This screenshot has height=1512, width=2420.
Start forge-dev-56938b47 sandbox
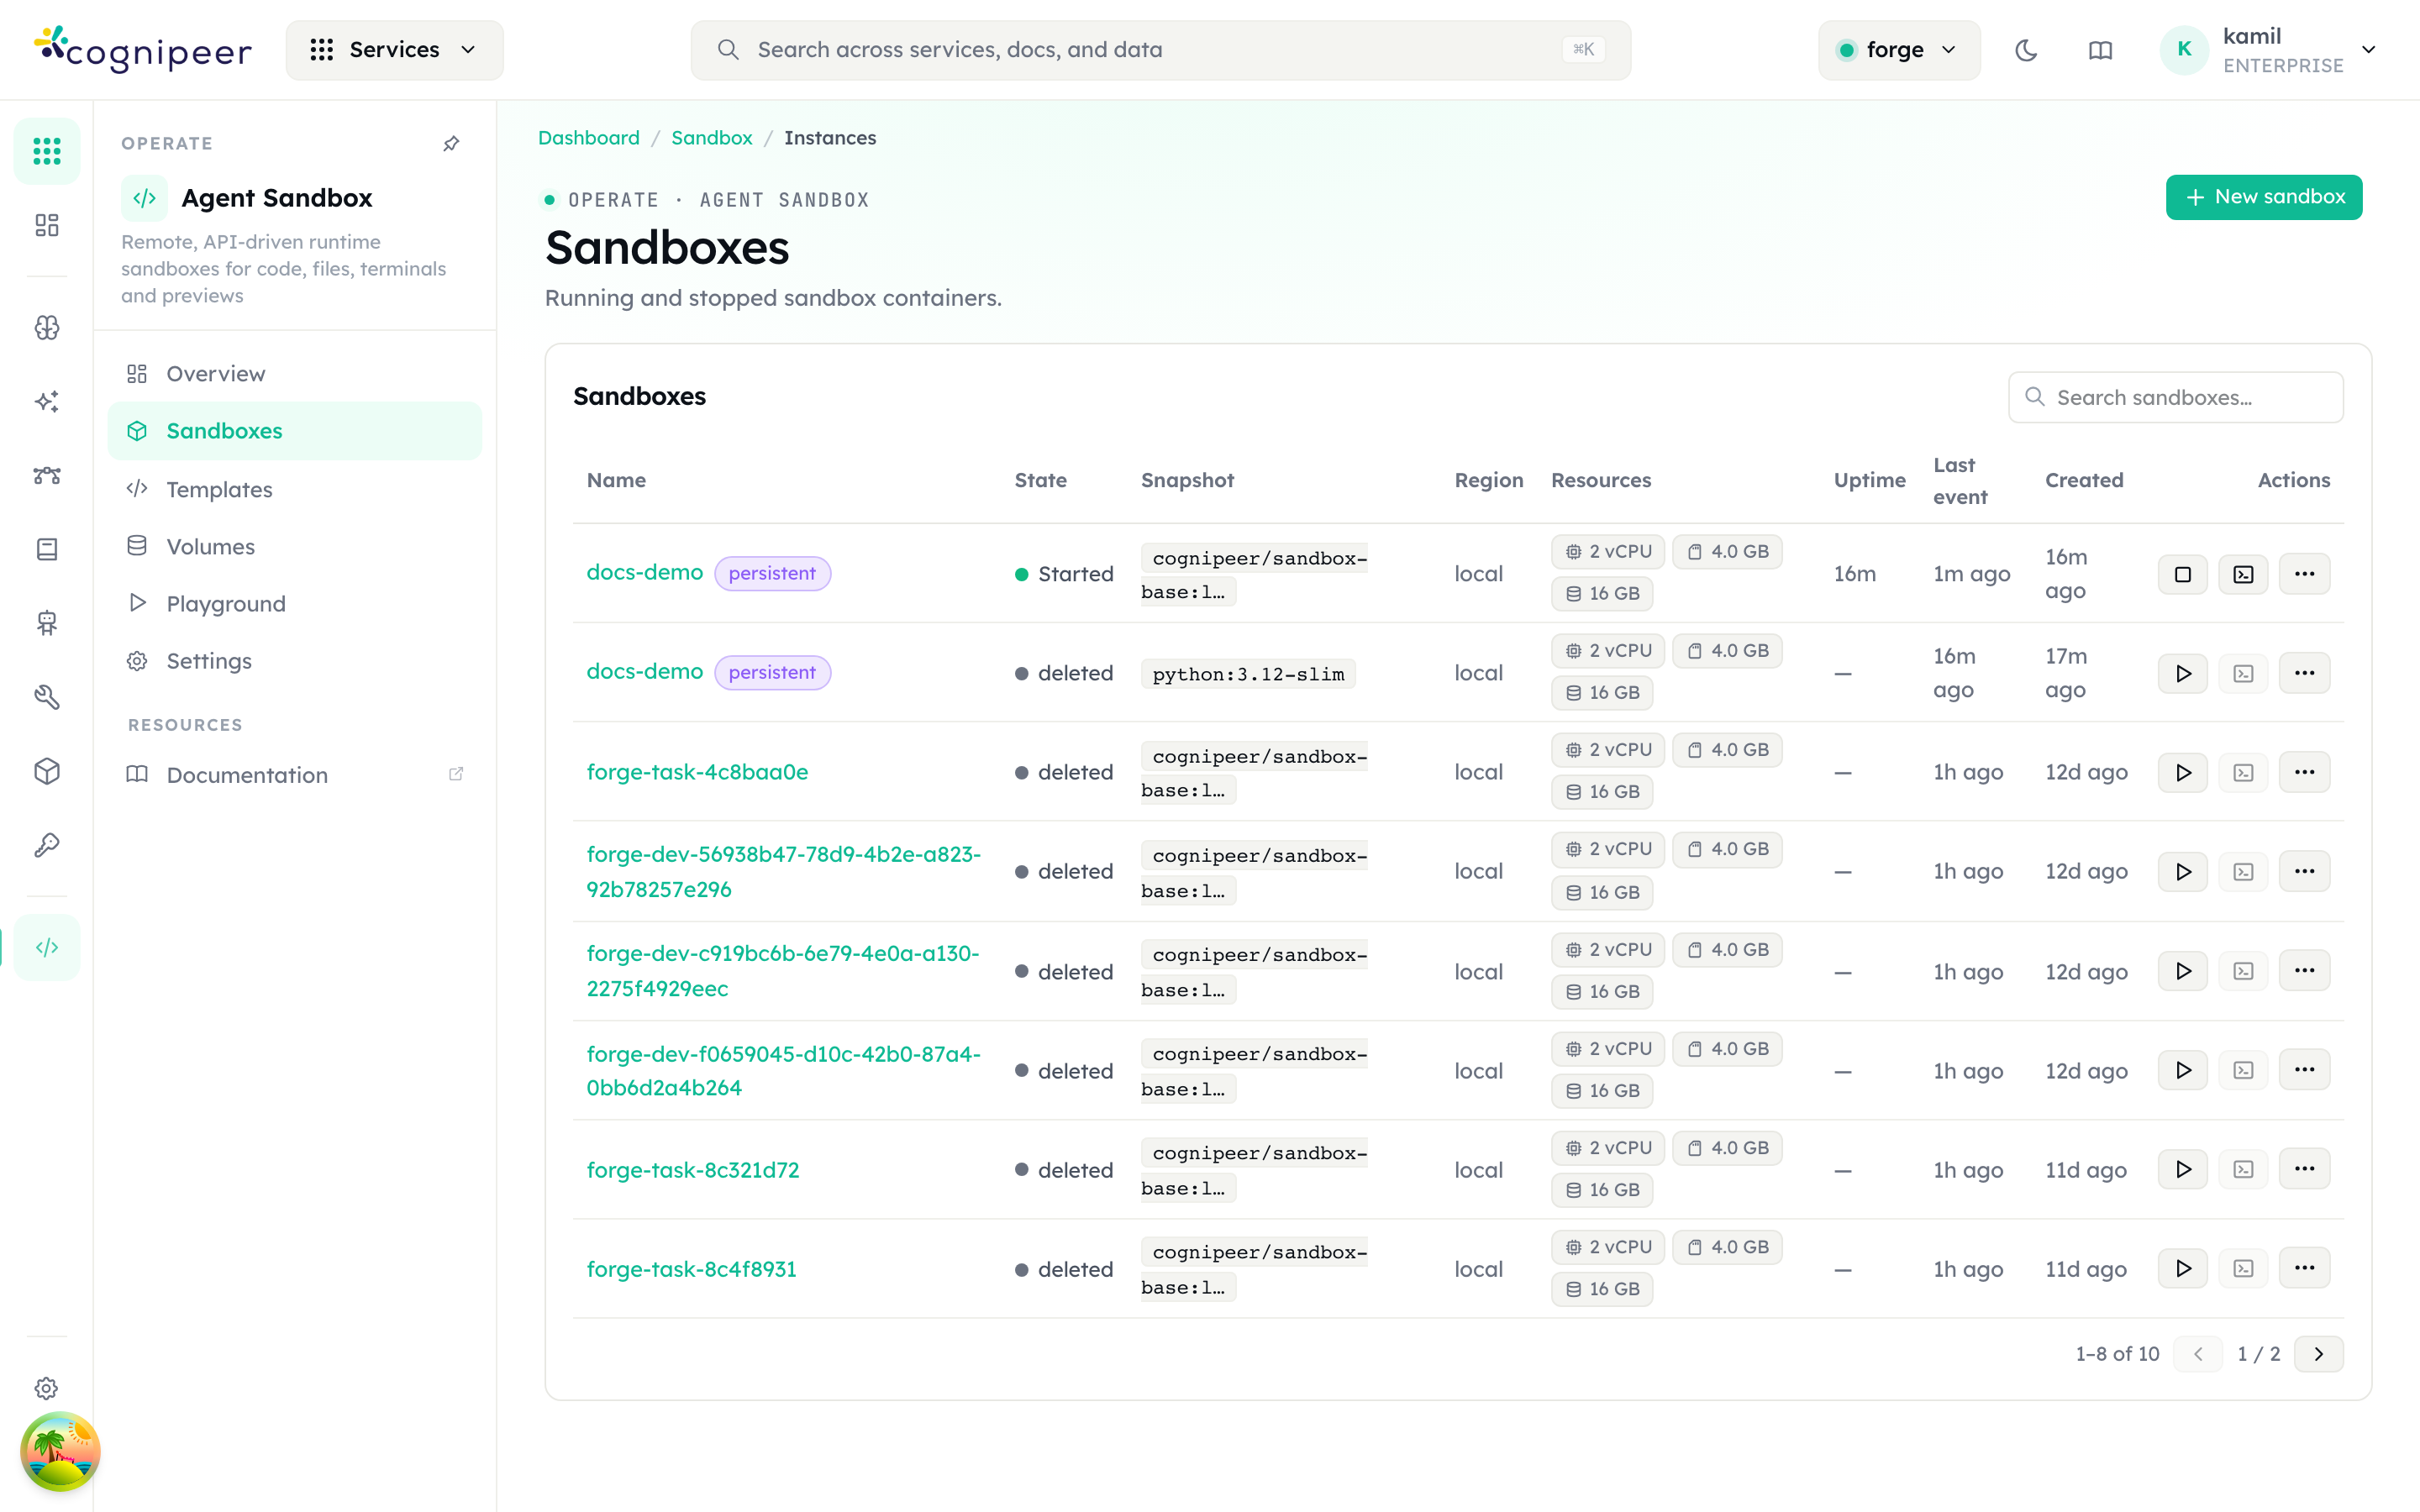click(x=2183, y=871)
